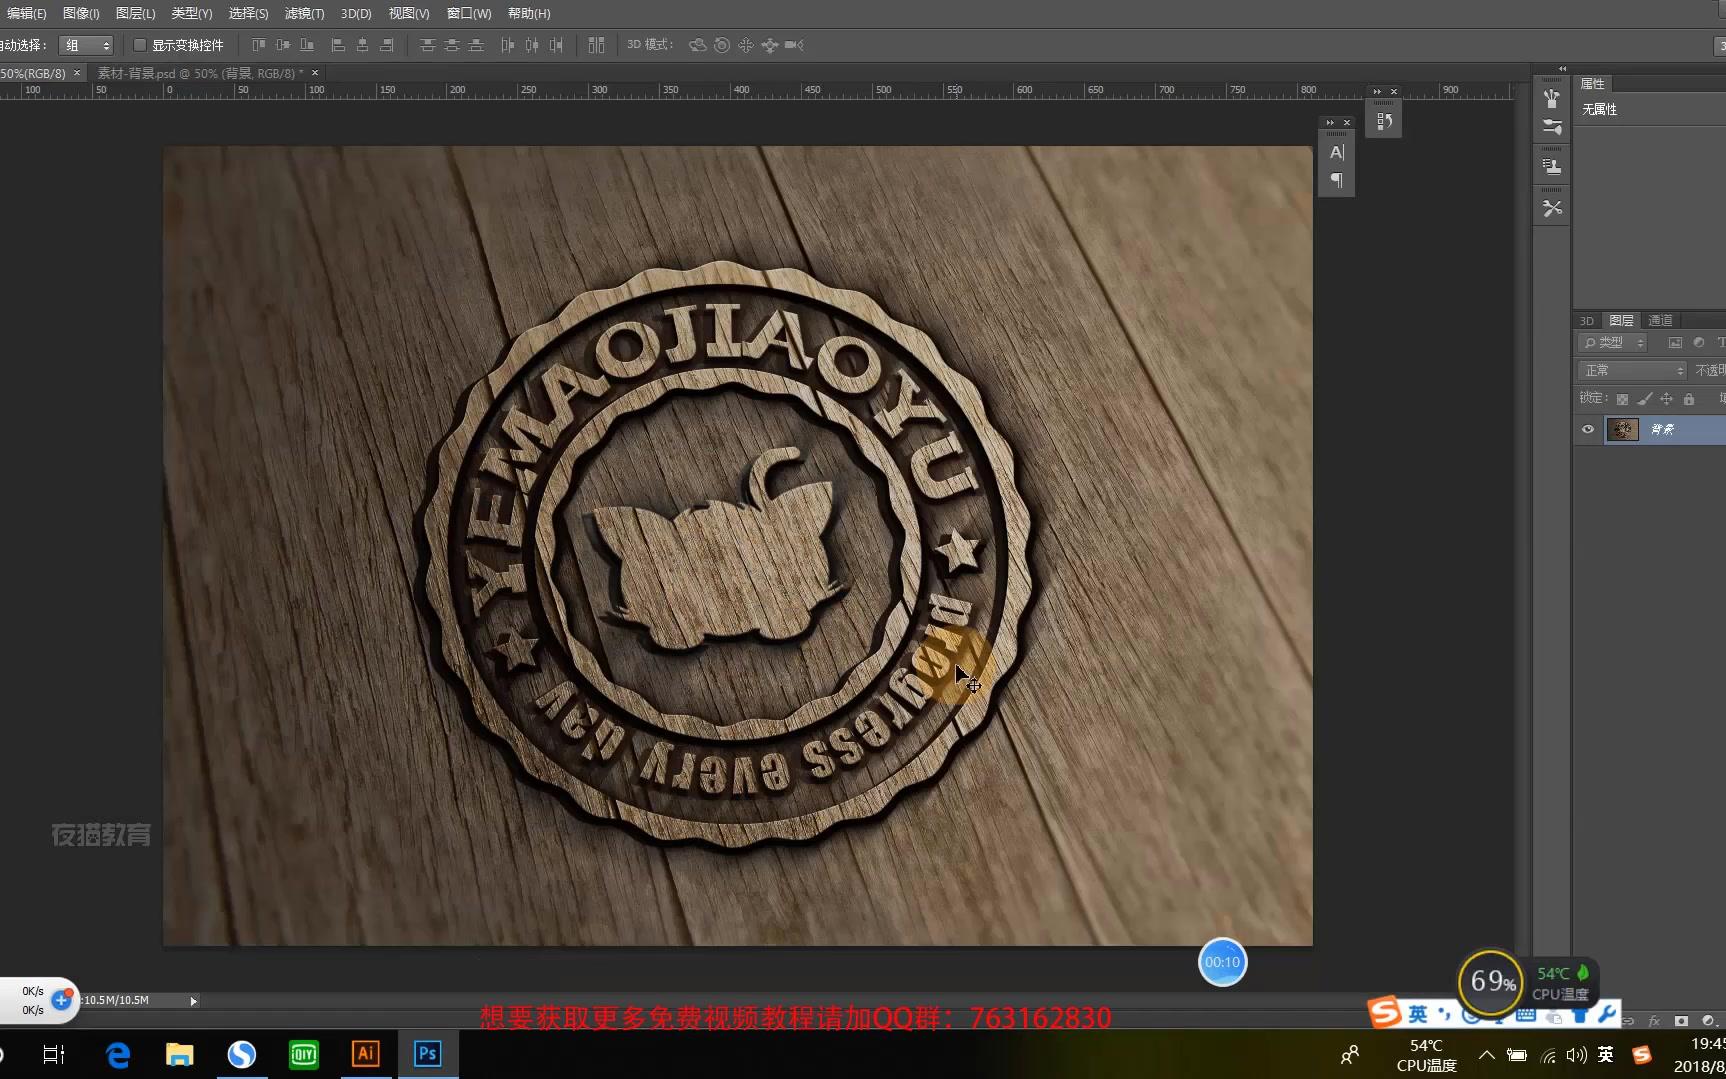Click the distribute left edges icon

tap(508, 45)
